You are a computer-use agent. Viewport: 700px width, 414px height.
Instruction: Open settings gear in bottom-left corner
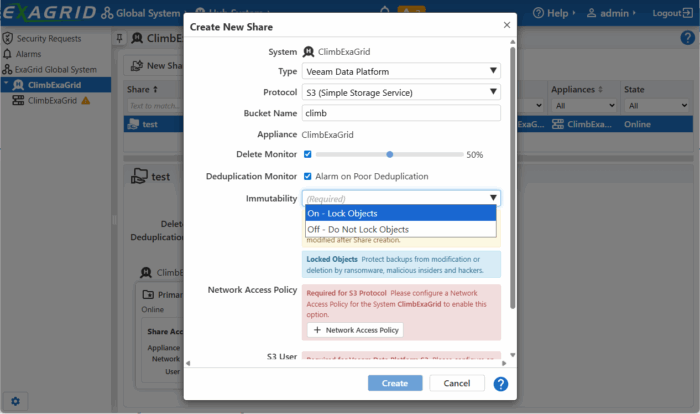(x=16, y=401)
